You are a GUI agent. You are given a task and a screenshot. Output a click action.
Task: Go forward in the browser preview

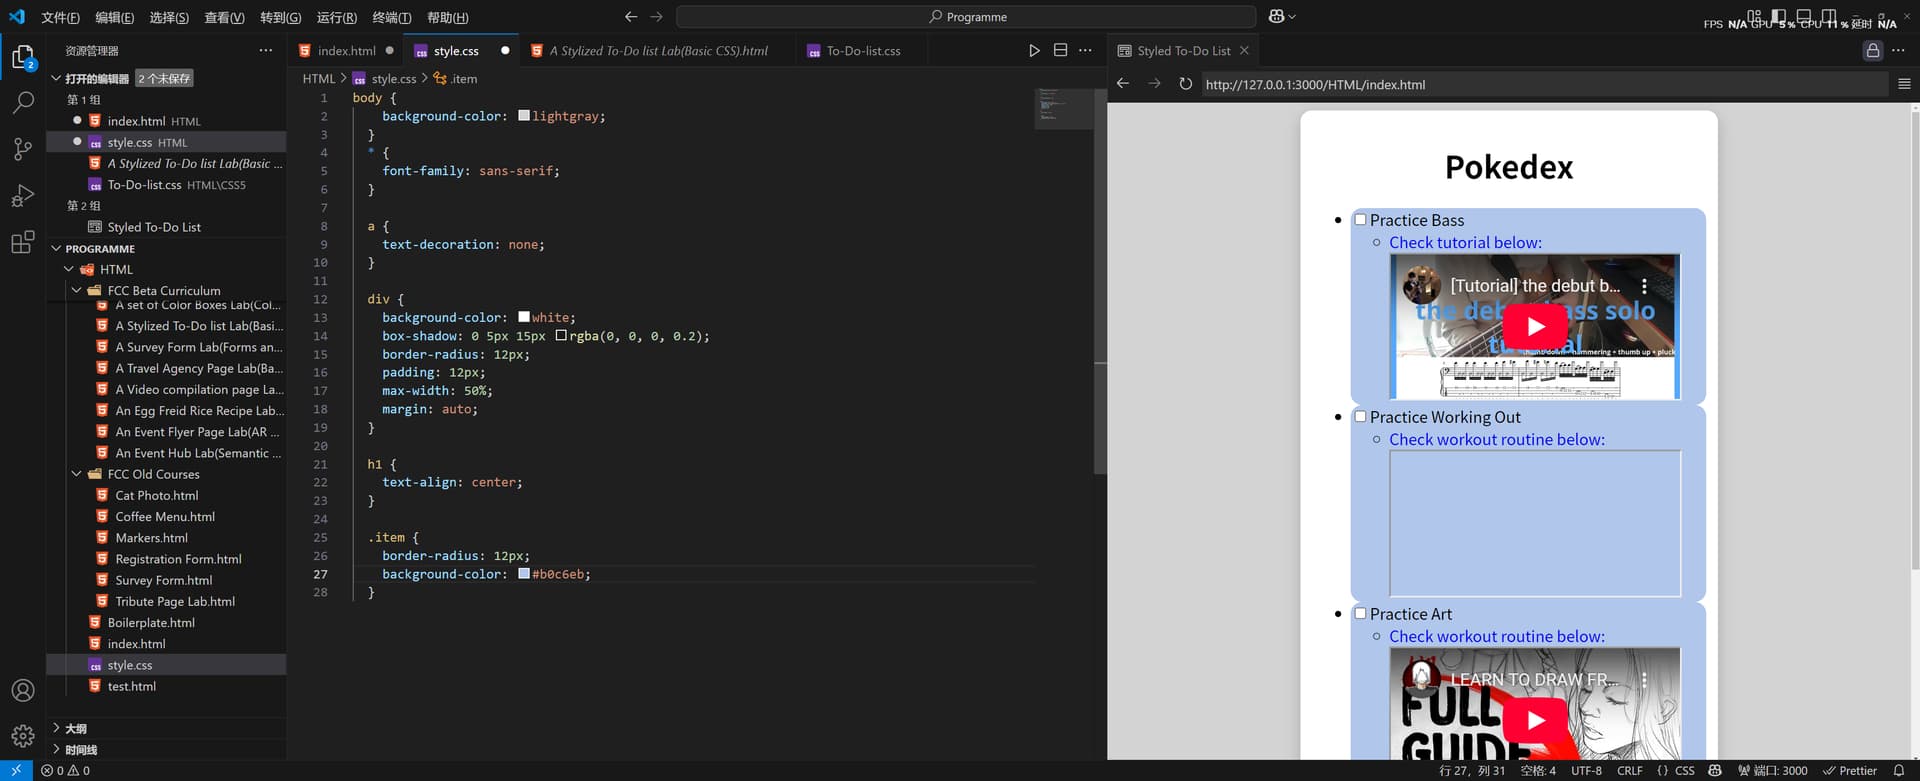tap(1154, 84)
